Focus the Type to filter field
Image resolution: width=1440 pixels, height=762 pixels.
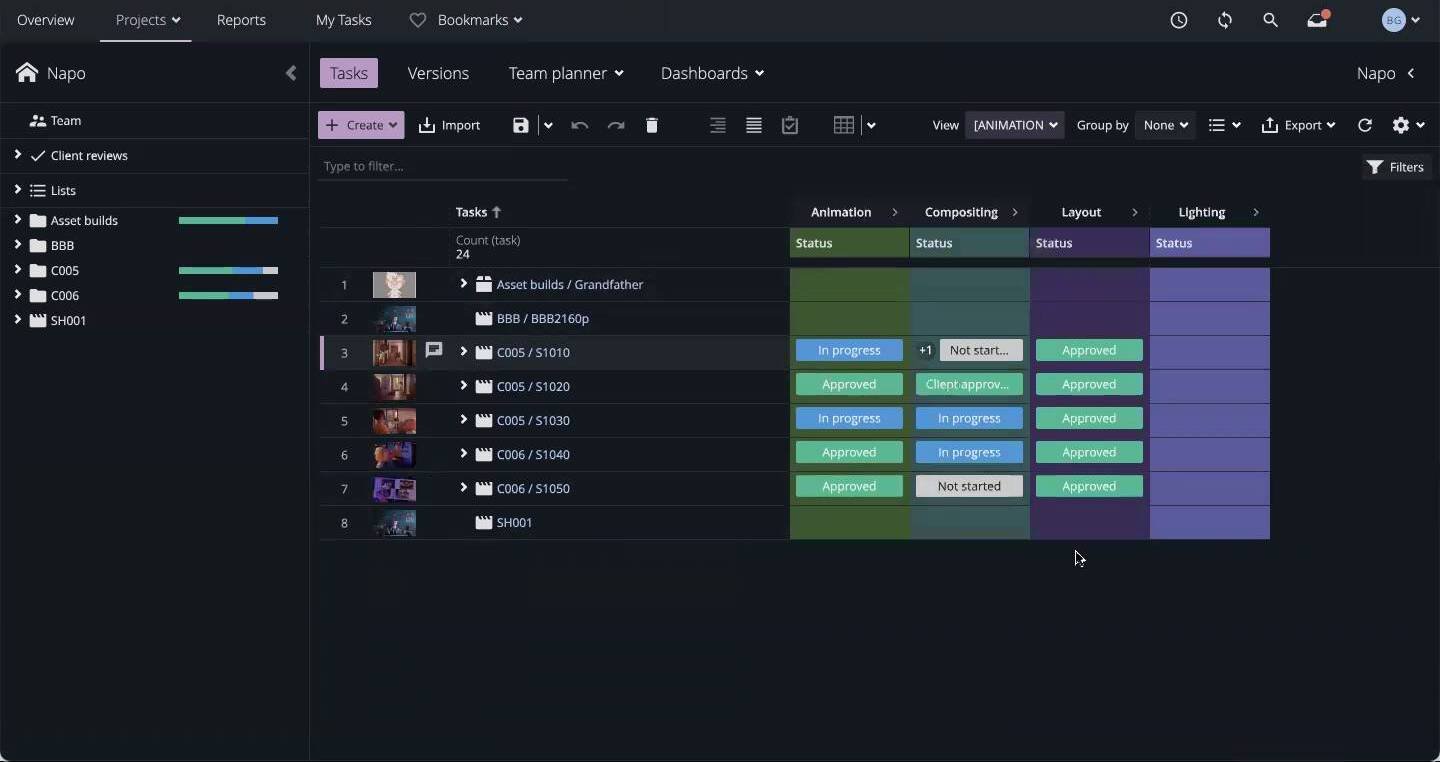pyautogui.click(x=443, y=166)
